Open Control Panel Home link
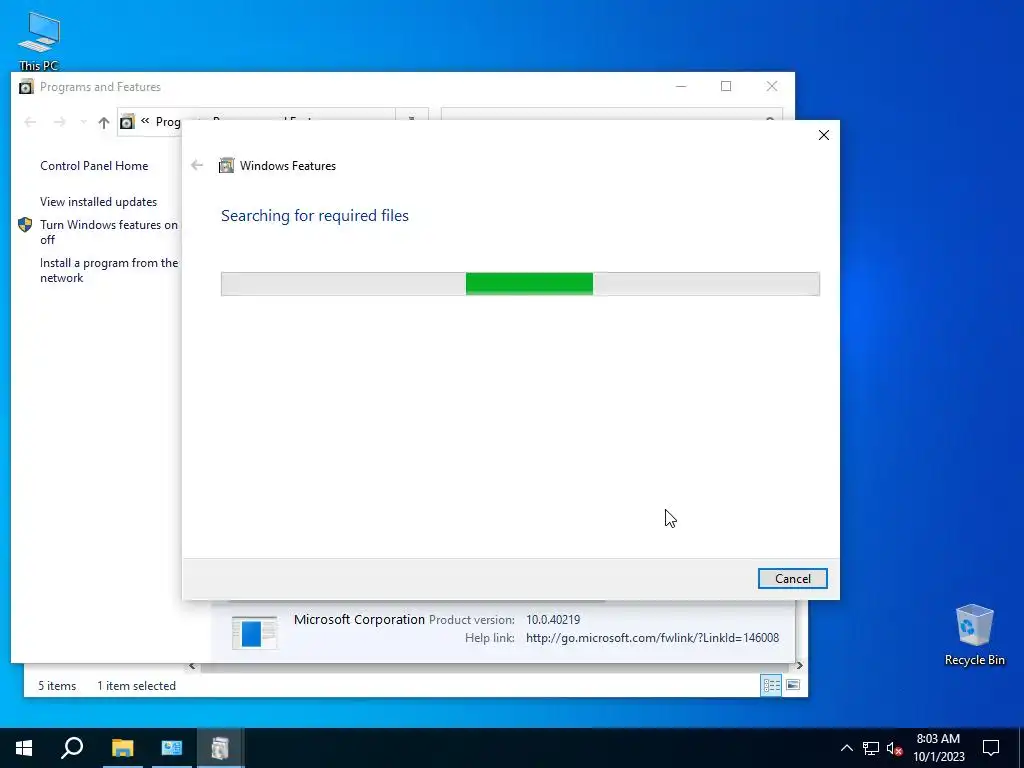This screenshot has width=1024, height=768. pyautogui.click(x=94, y=166)
